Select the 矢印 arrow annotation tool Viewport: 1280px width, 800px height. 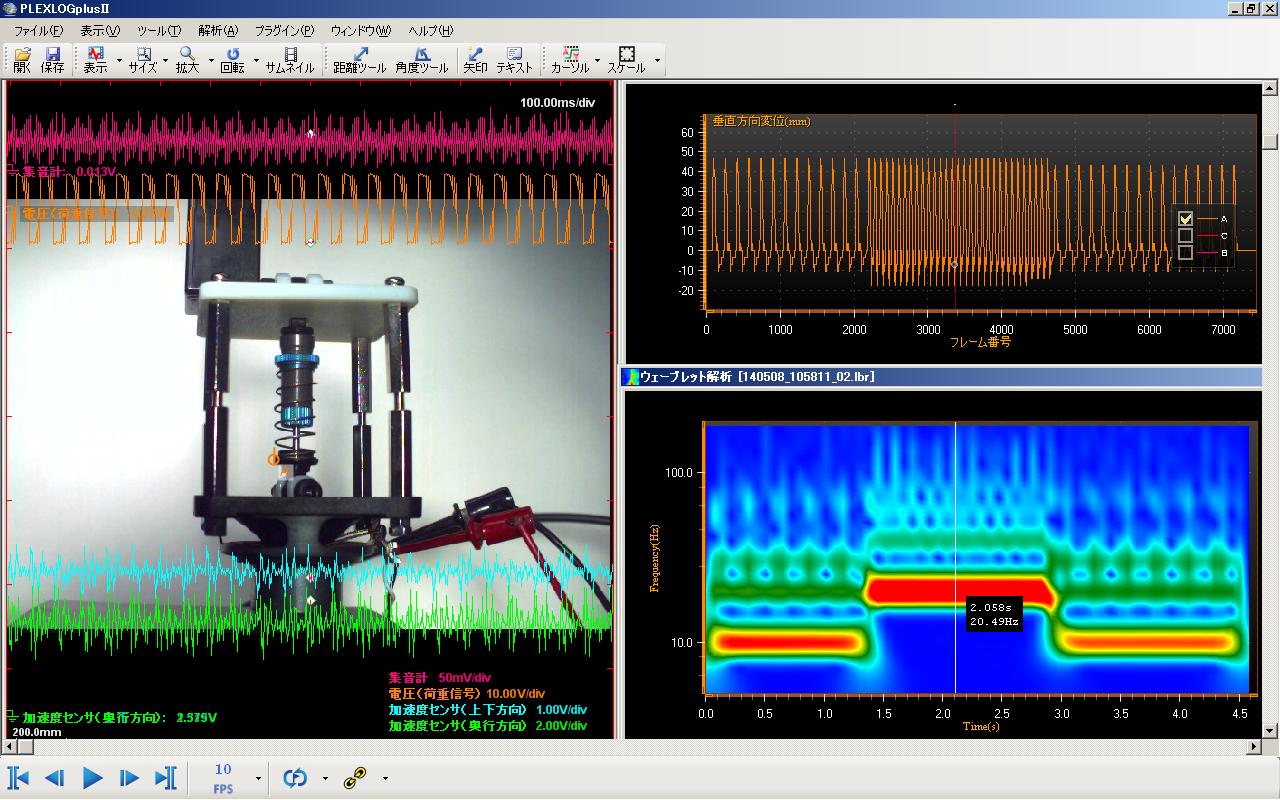pyautogui.click(x=475, y=60)
